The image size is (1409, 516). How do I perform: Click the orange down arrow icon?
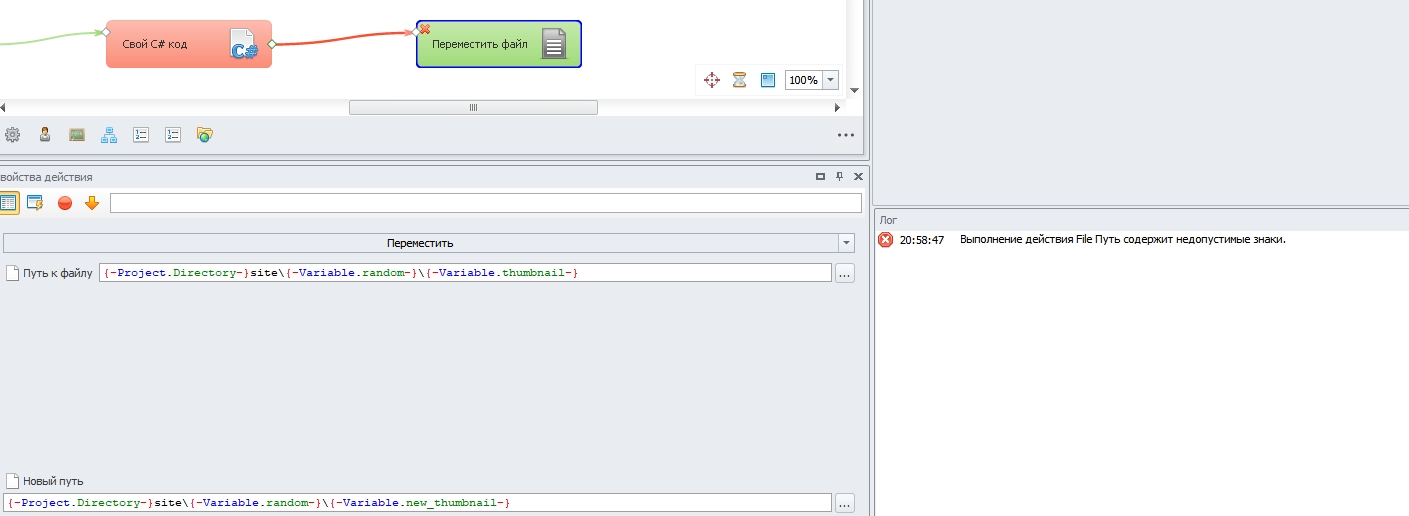coord(92,203)
